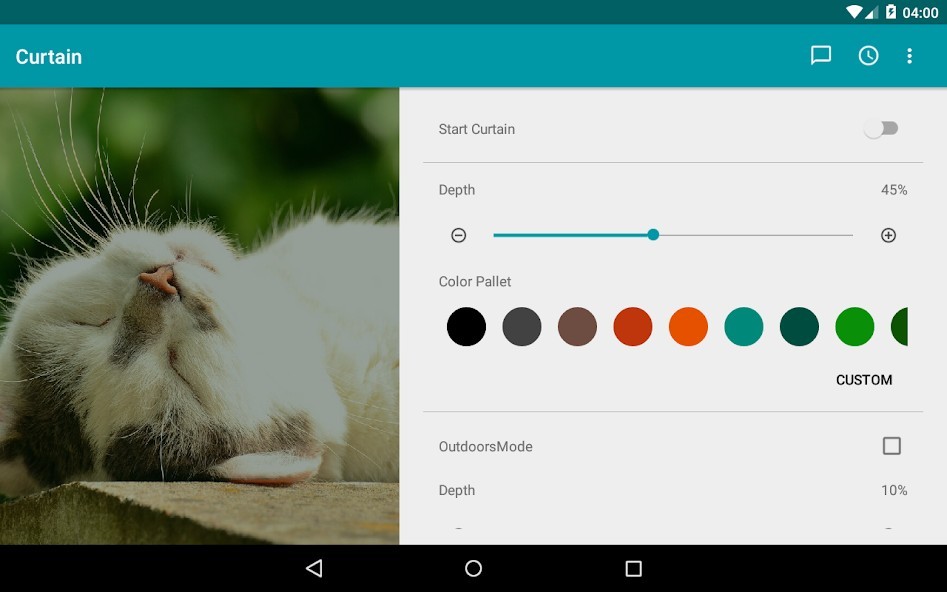Tap the Android back button

click(314, 568)
